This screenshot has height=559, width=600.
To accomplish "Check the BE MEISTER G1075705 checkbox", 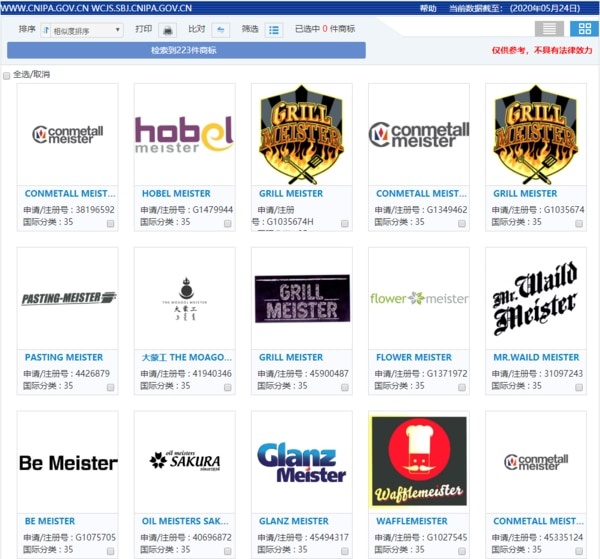I will (110, 551).
